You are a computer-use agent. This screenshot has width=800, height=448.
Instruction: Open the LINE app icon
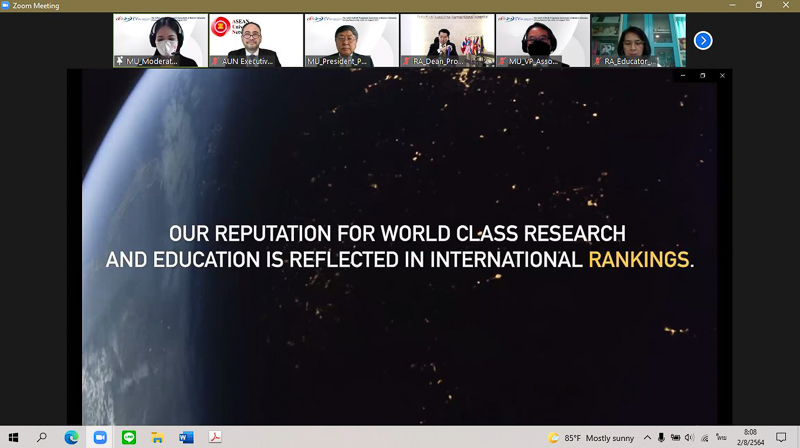click(x=129, y=437)
